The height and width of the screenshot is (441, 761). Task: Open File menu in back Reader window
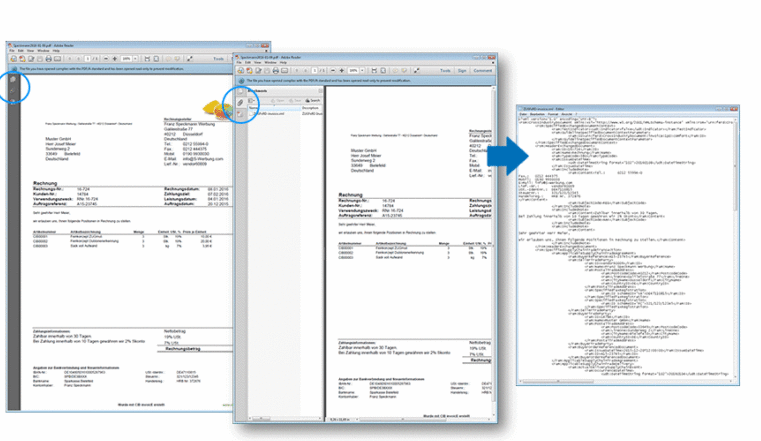click(x=12, y=50)
